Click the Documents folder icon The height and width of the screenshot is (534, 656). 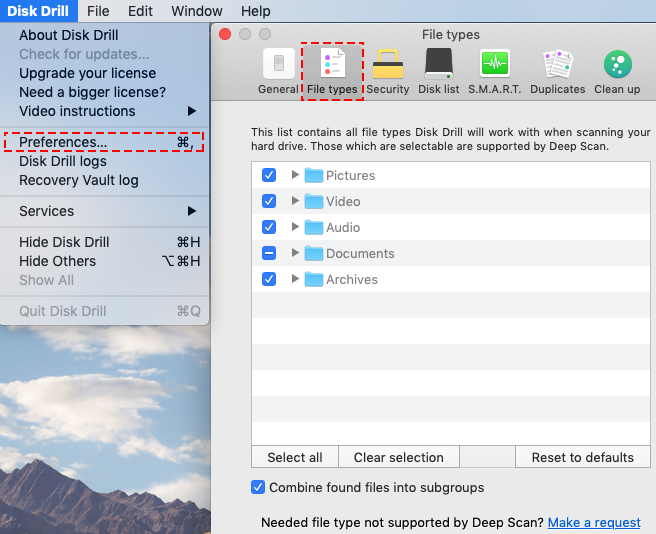(x=314, y=253)
